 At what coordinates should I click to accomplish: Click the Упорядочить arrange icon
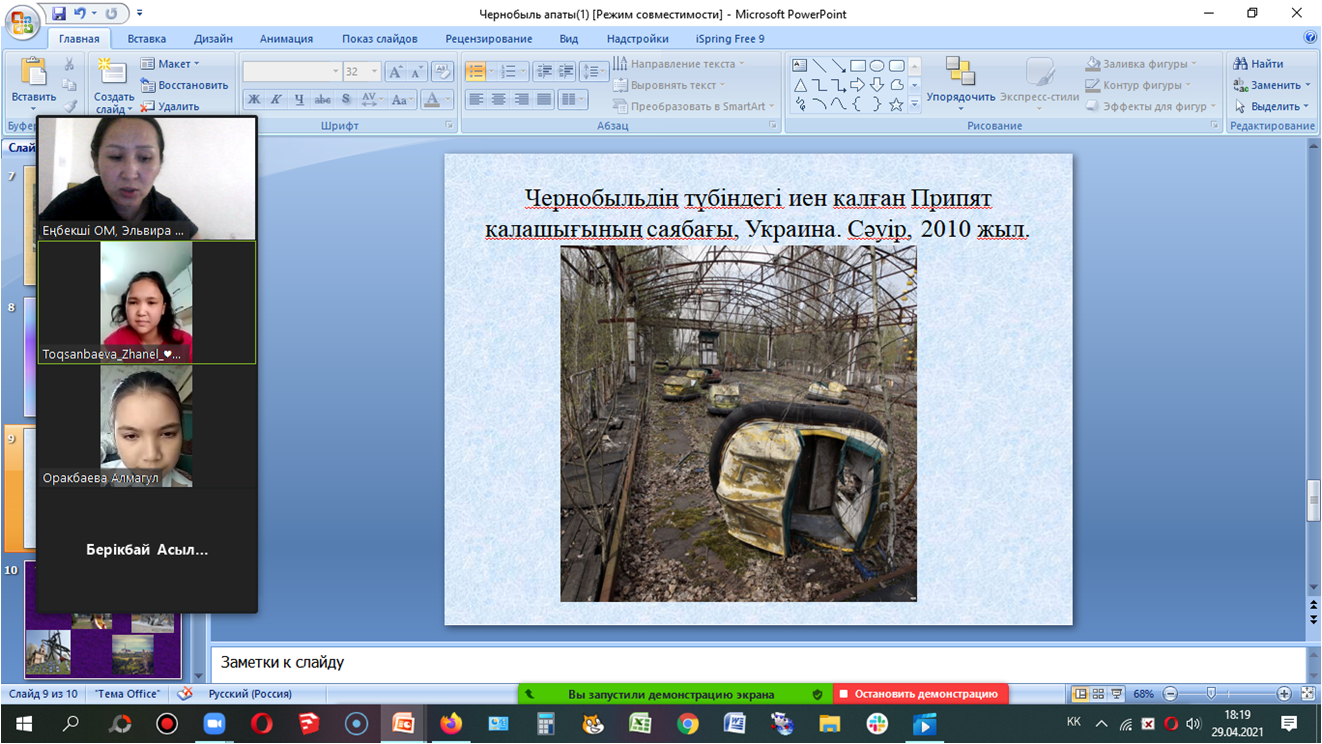pyautogui.click(x=960, y=73)
